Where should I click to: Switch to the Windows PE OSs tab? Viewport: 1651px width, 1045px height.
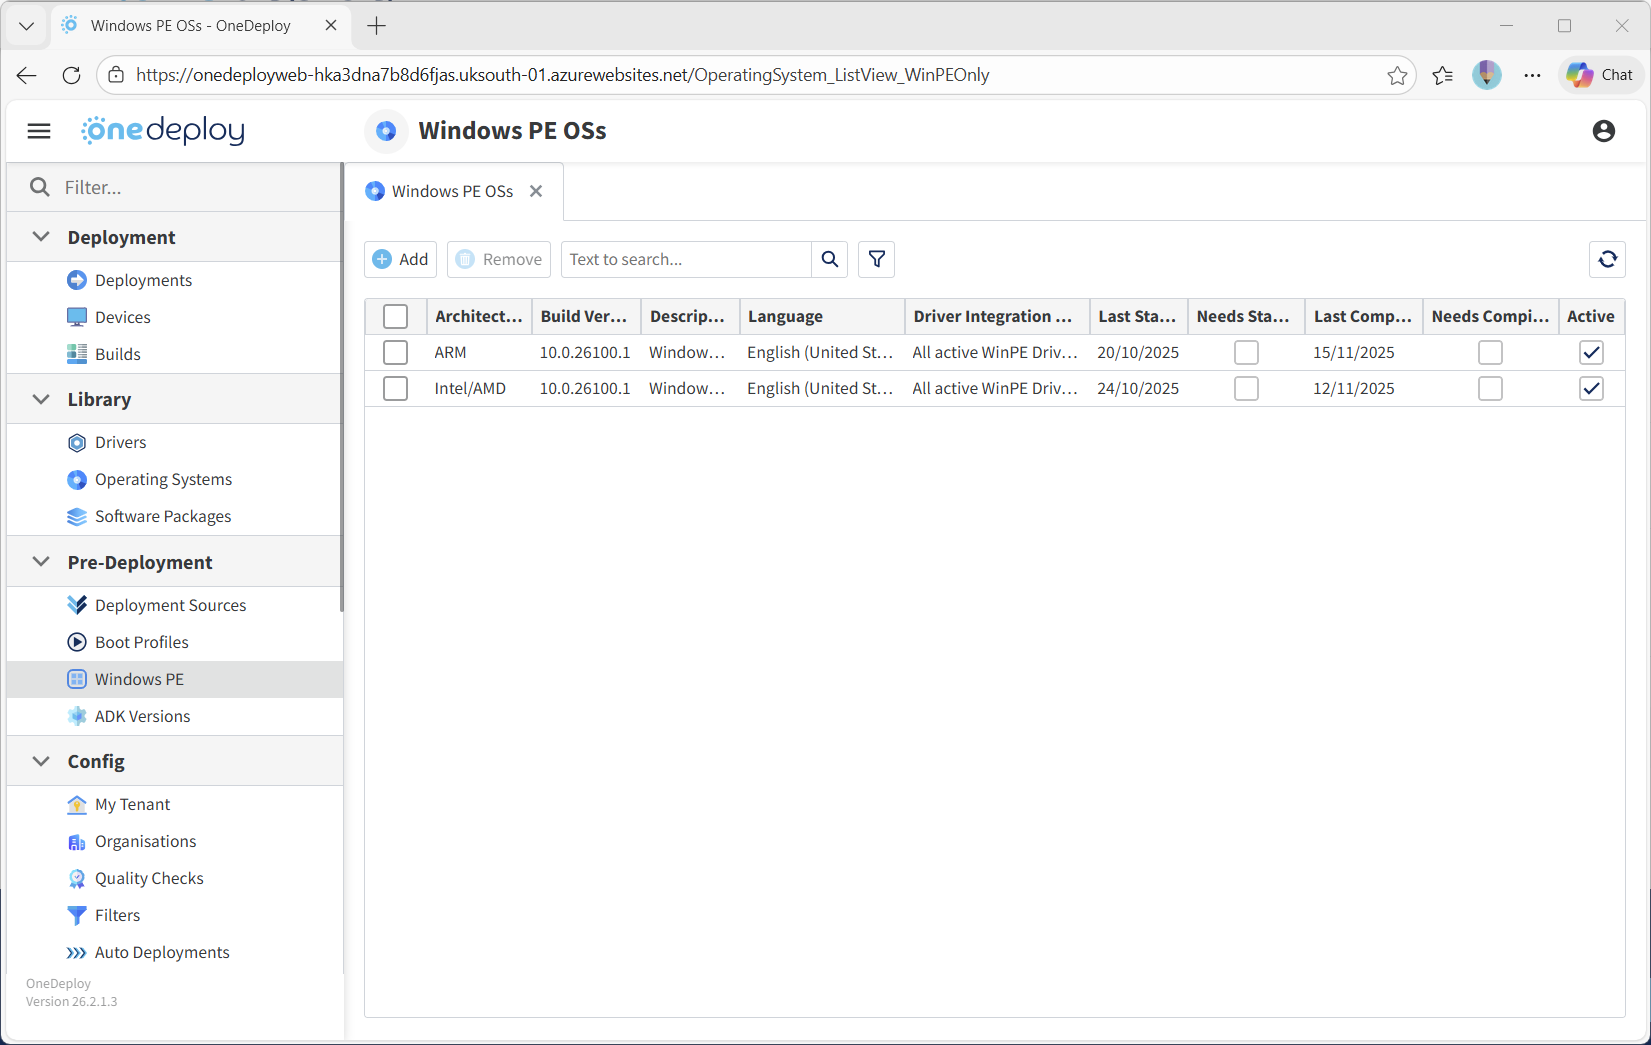(x=452, y=191)
